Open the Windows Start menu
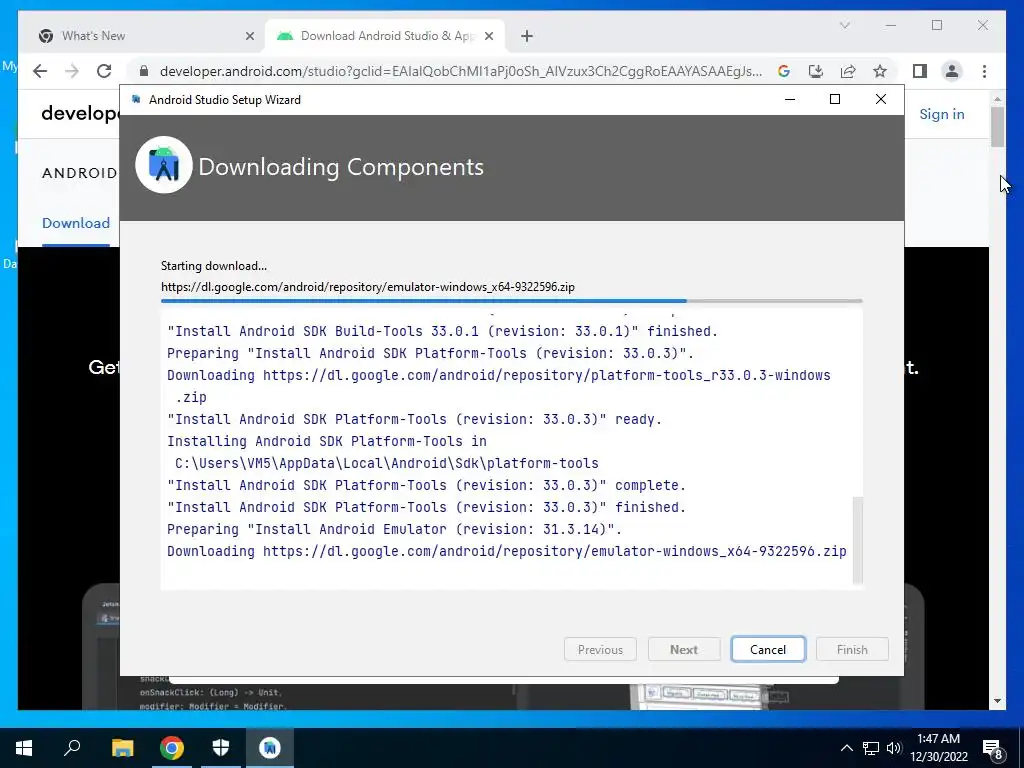The width and height of the screenshot is (1024, 768). point(24,748)
